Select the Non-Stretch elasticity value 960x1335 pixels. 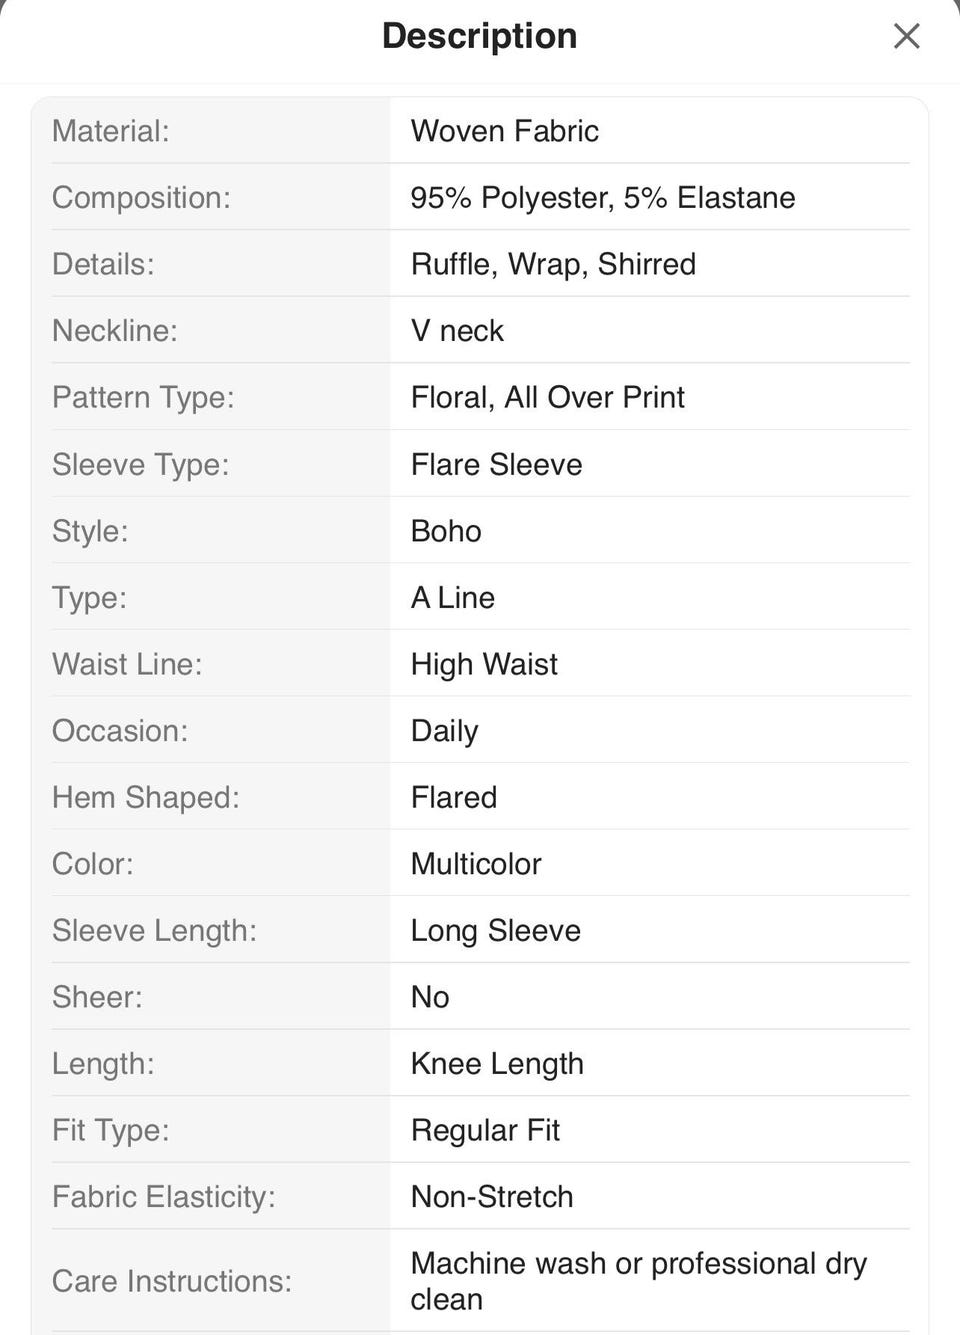(x=492, y=1197)
